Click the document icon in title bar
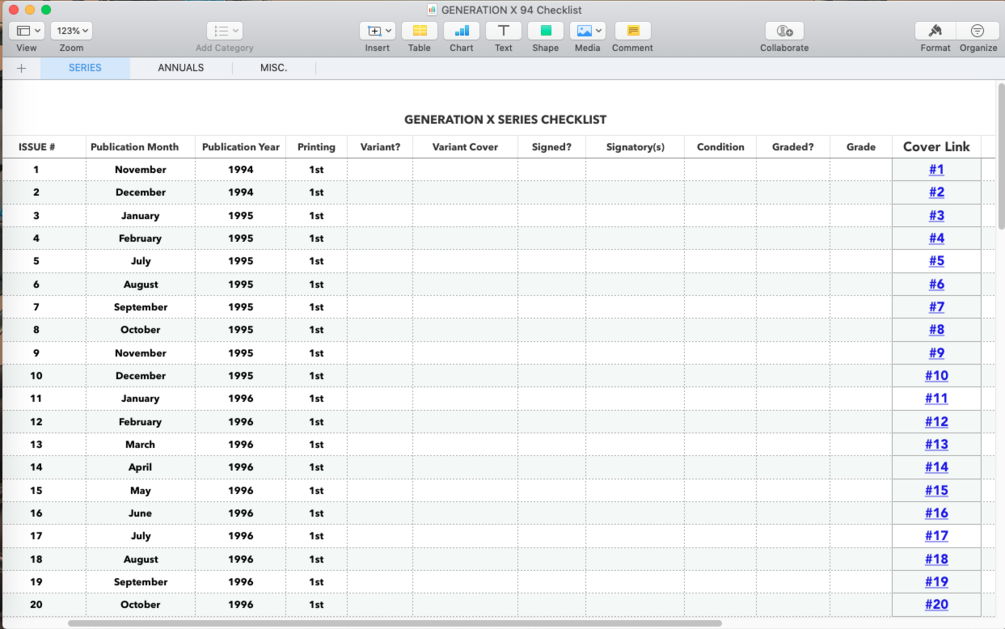 432,10
